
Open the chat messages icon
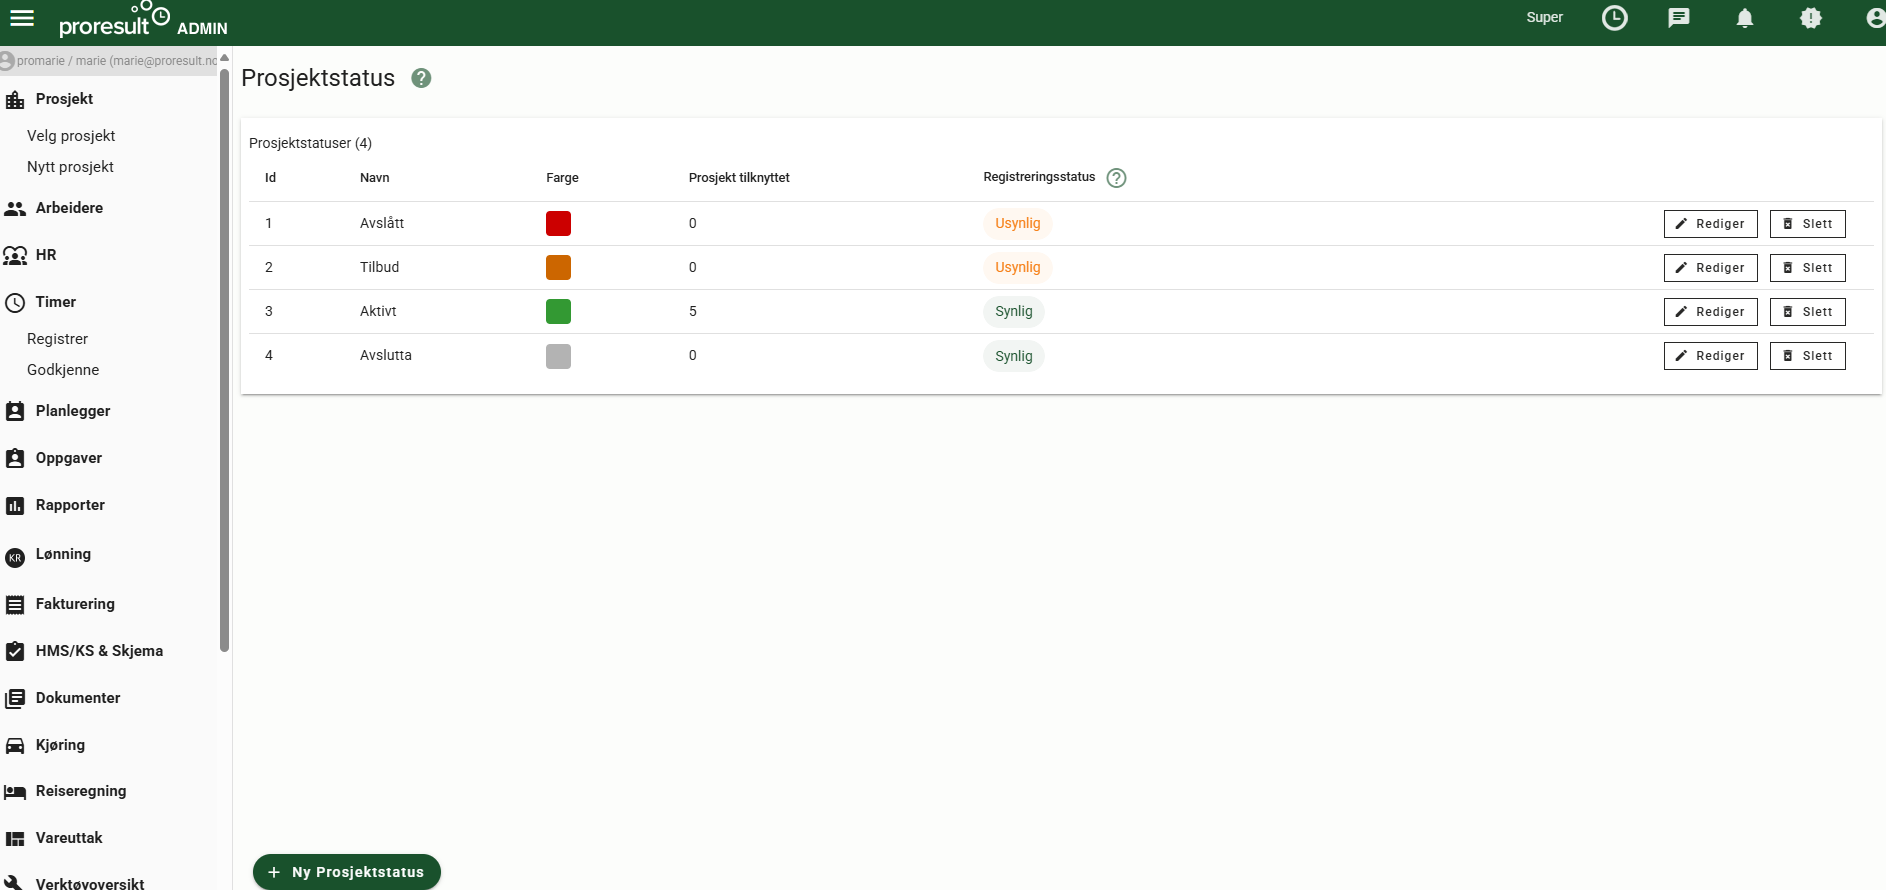click(1679, 18)
